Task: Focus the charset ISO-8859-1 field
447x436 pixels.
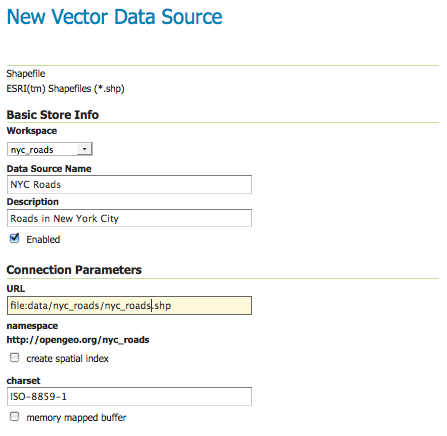Action: tap(129, 396)
